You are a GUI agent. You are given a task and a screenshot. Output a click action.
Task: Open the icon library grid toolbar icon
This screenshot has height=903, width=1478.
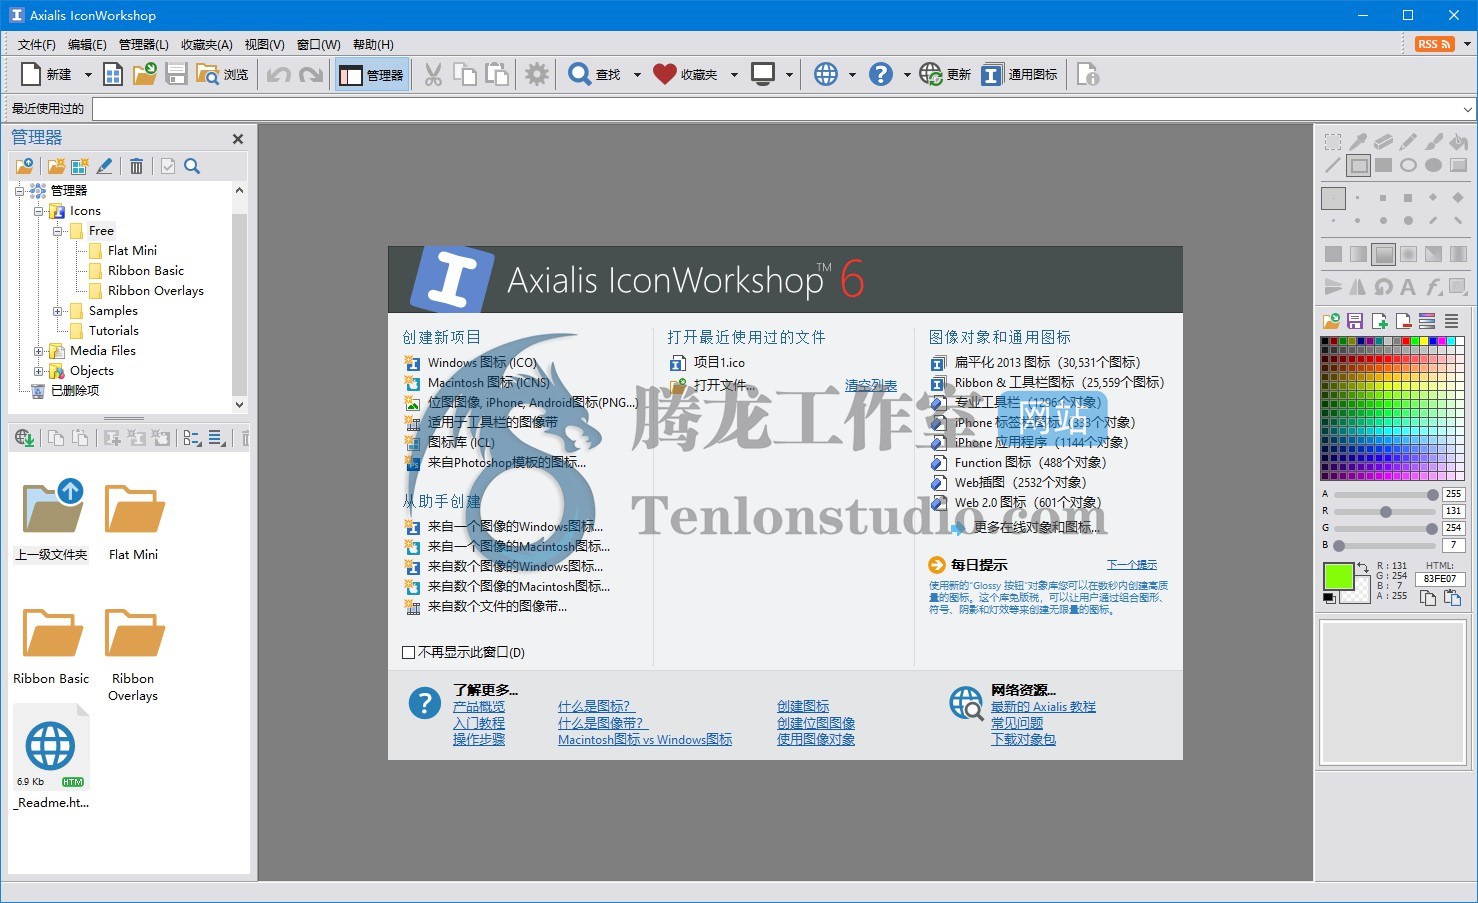(113, 74)
